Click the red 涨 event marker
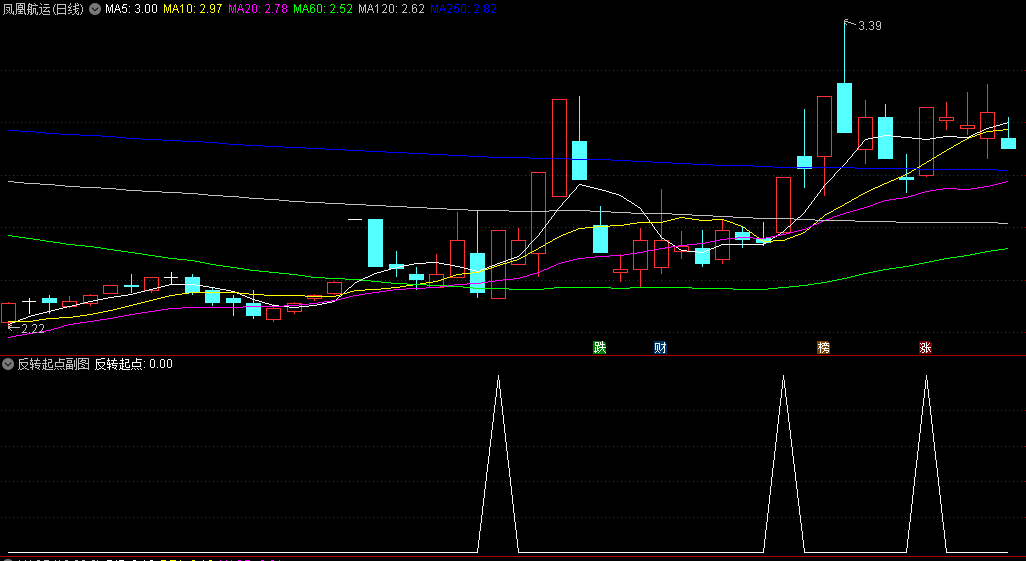Viewport: 1026px width, 561px height. [926, 348]
